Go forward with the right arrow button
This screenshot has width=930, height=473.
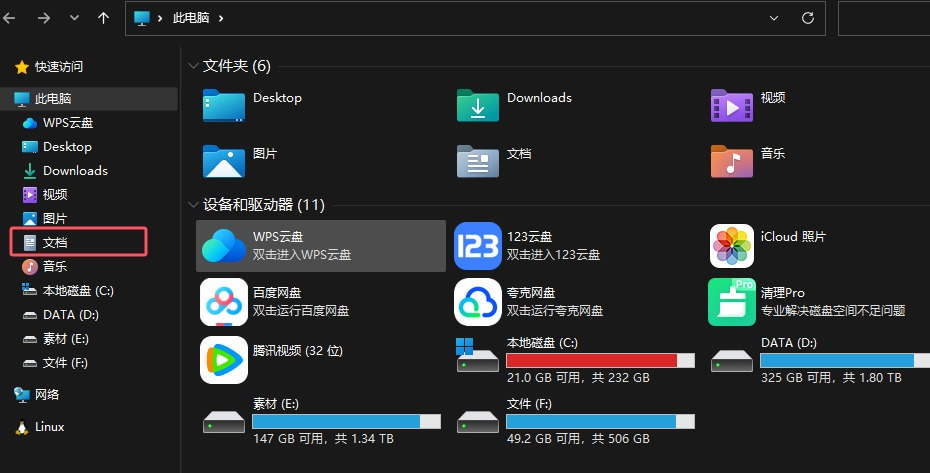tap(44, 18)
